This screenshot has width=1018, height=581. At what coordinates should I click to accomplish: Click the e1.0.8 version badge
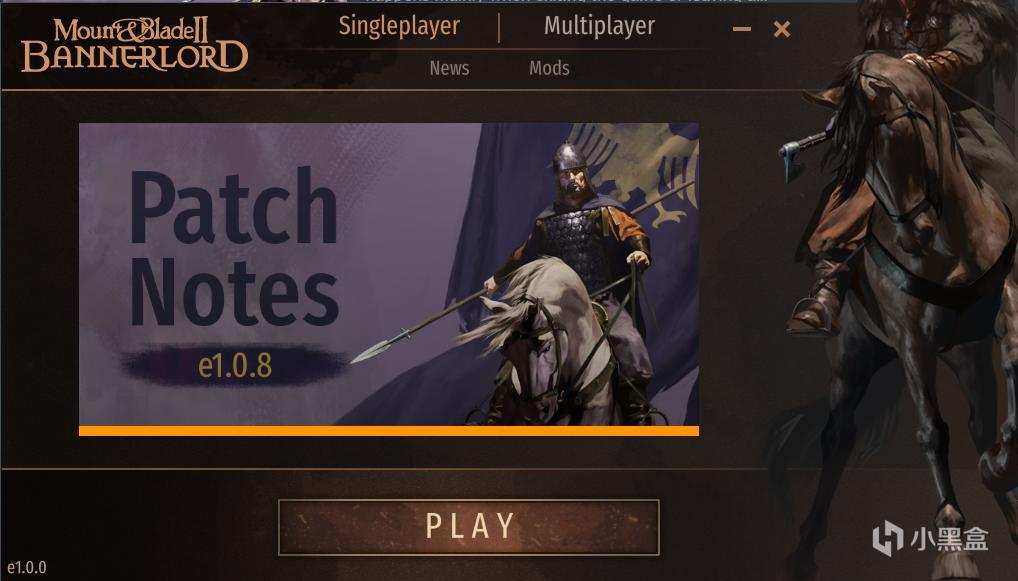(235, 365)
